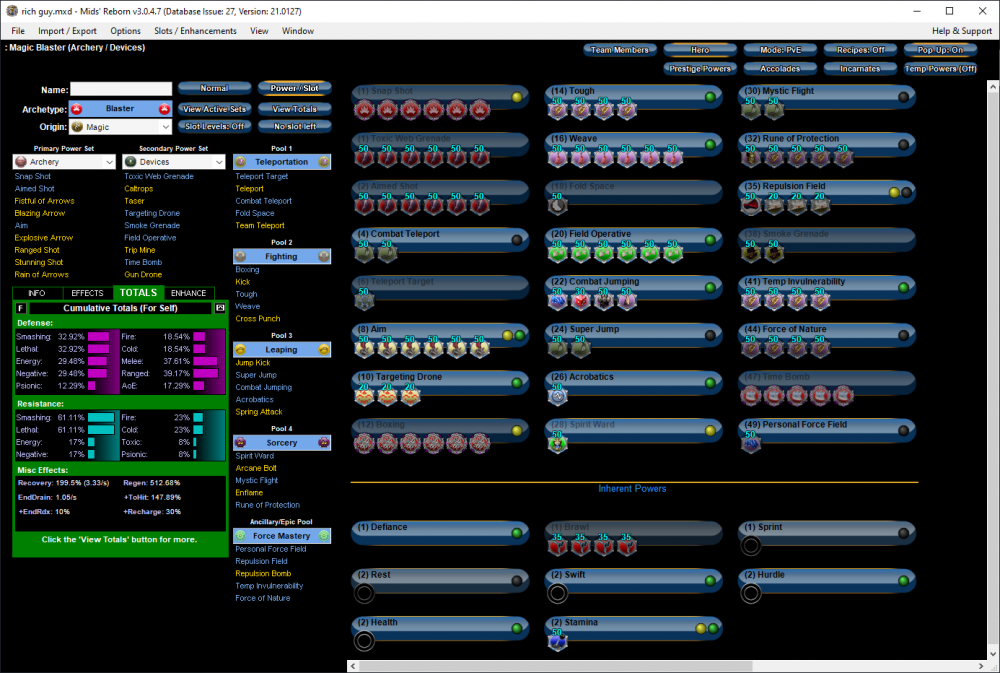
Task: Click the empty enhancement slot under Sprint
Action: tap(750, 546)
